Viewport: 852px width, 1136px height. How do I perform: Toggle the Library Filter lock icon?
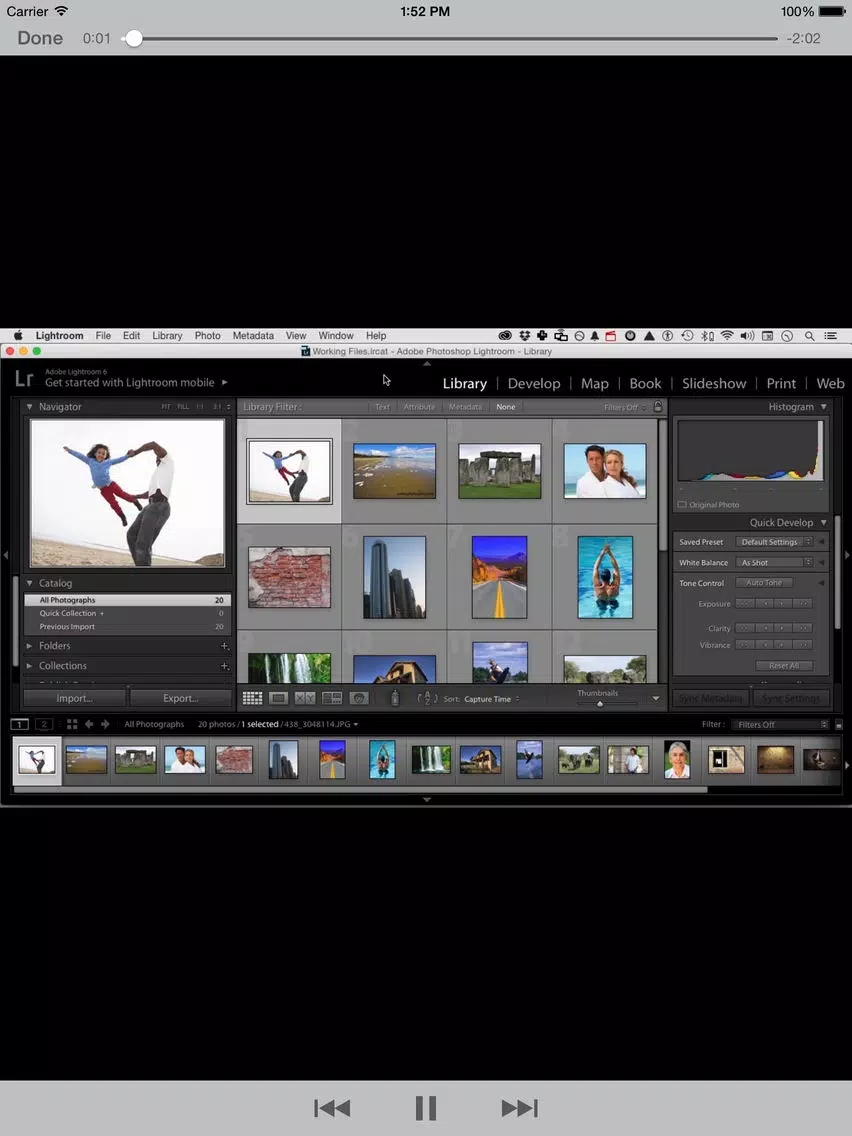click(658, 406)
